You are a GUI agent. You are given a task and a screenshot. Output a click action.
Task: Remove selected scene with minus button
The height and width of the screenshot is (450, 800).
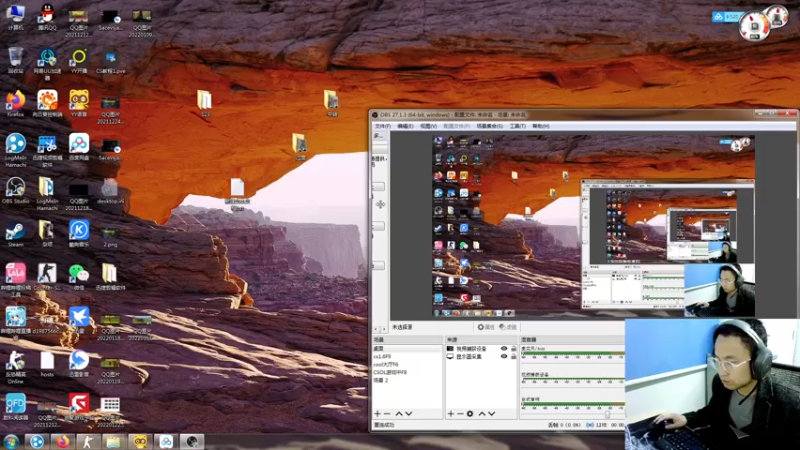tap(387, 414)
